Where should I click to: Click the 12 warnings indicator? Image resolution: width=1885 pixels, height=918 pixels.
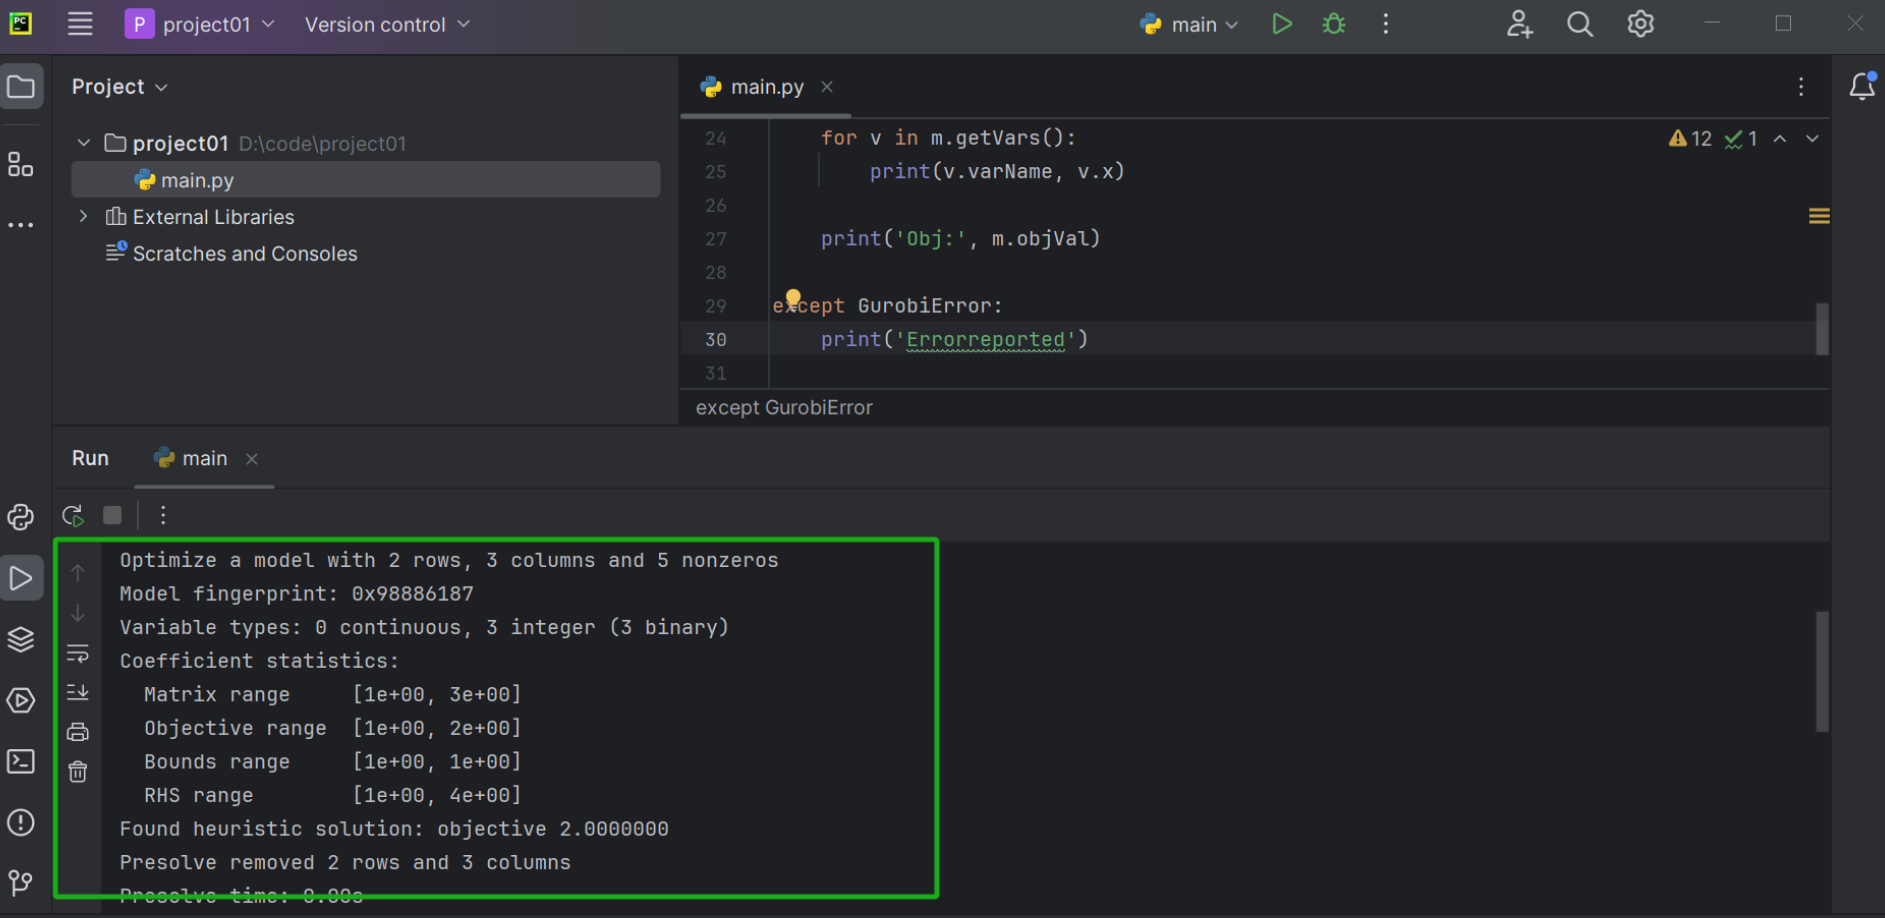click(x=1691, y=139)
